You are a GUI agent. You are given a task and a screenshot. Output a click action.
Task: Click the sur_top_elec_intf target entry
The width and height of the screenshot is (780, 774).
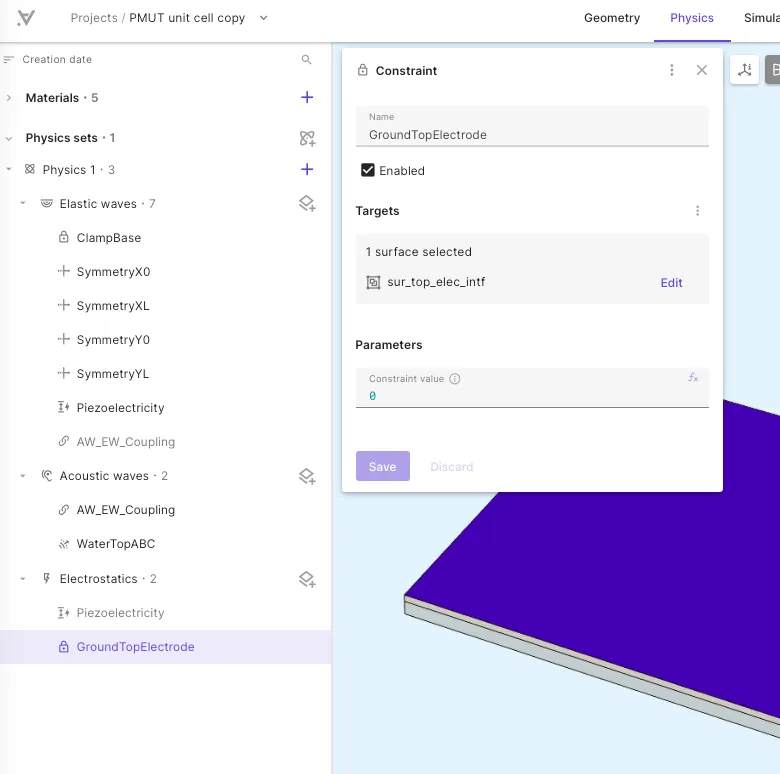[436, 282]
